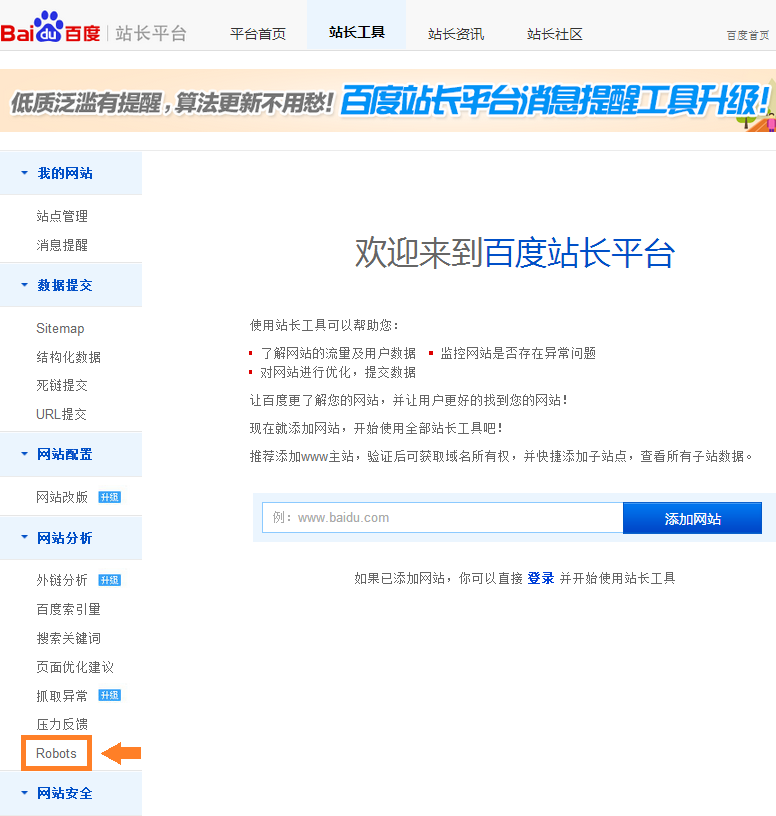The image size is (776, 816).
Task: Open Sitemap under 数据提交
Action: tap(60, 328)
